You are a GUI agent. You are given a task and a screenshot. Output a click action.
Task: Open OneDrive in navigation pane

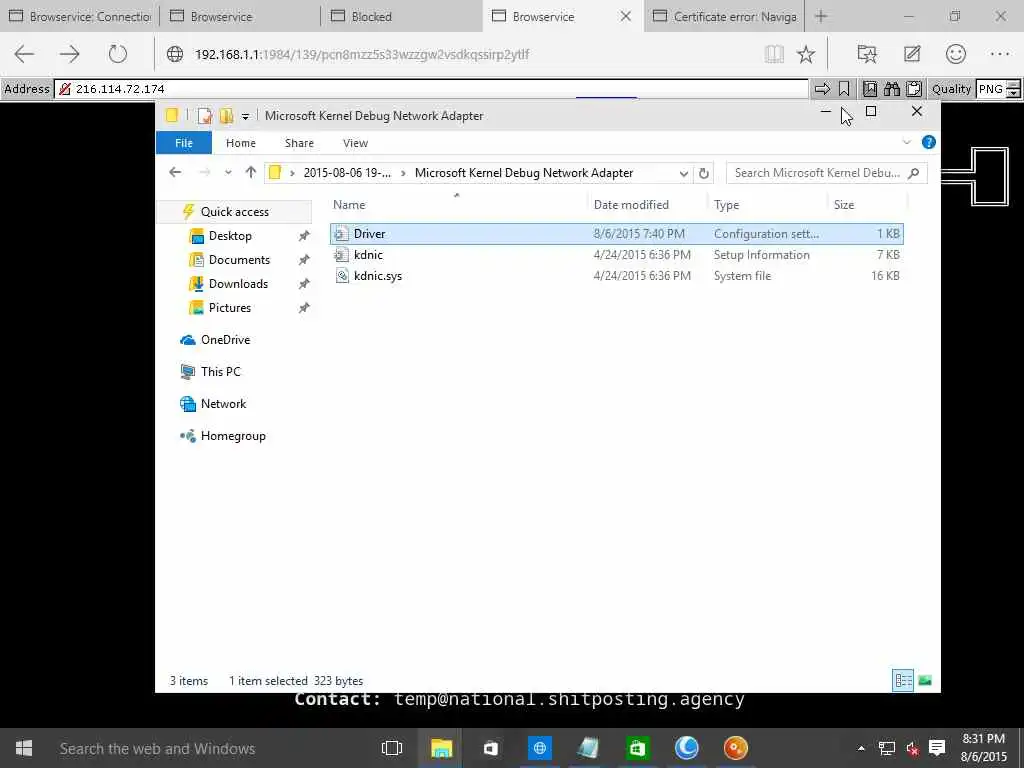[x=225, y=340]
